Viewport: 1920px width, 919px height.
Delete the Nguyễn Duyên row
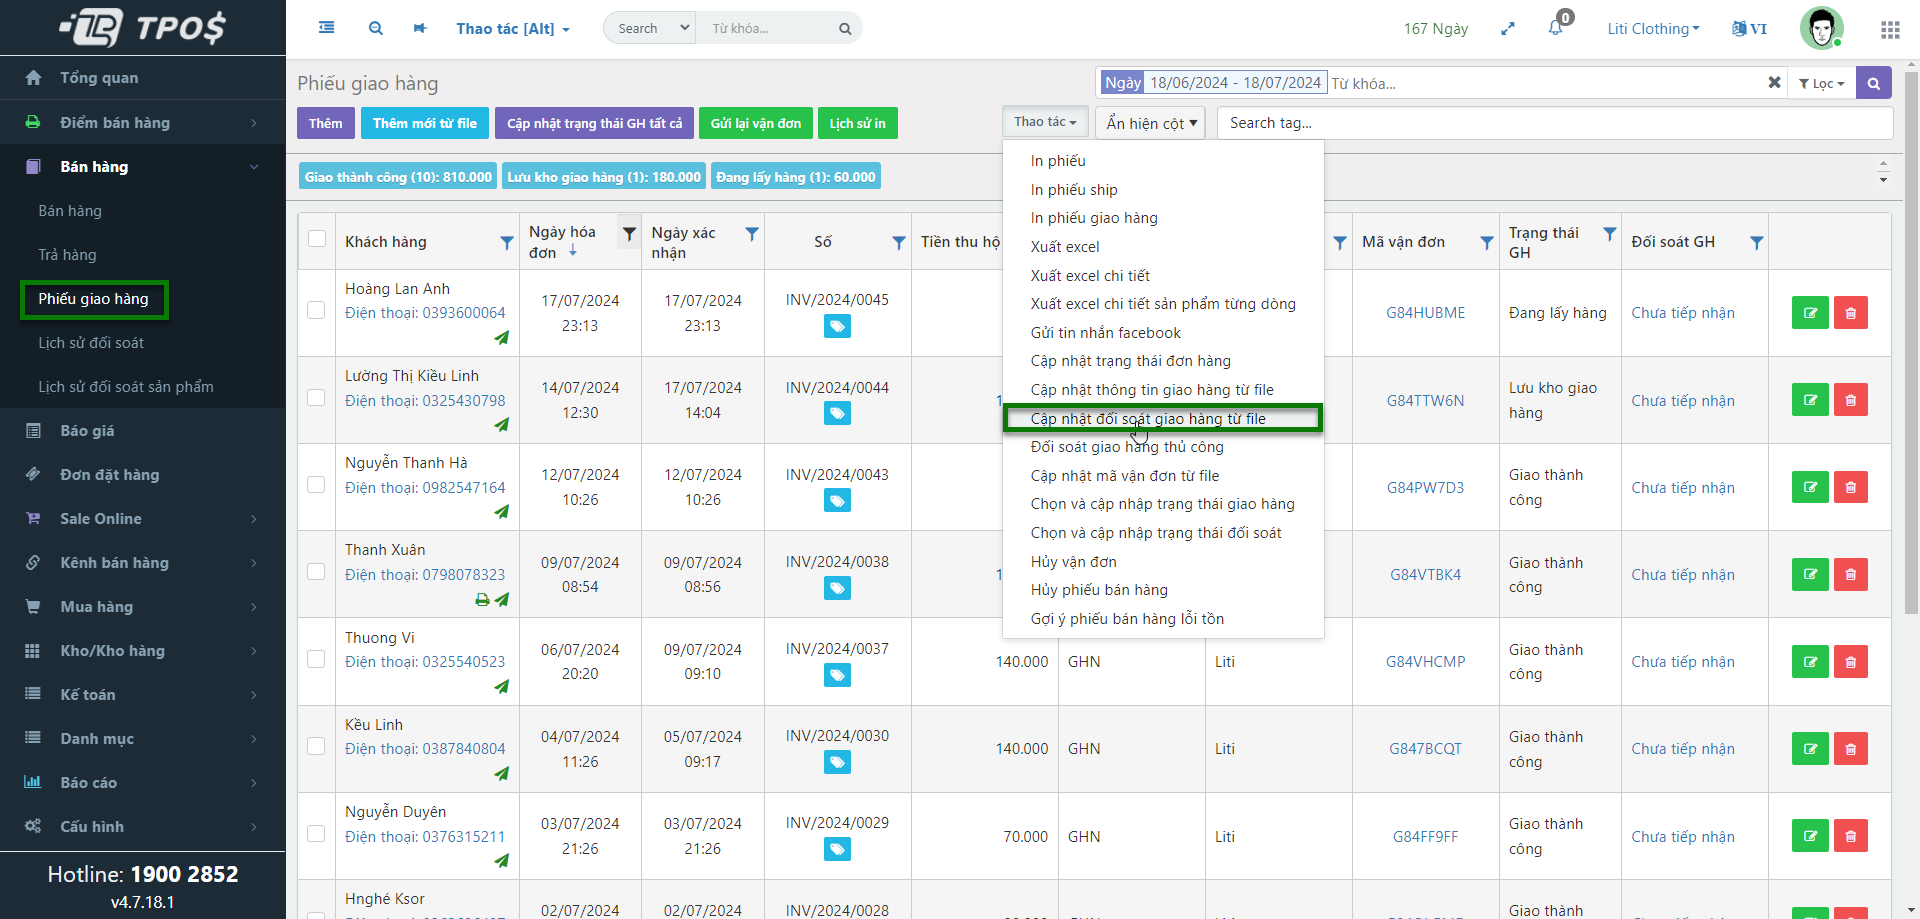(1851, 835)
